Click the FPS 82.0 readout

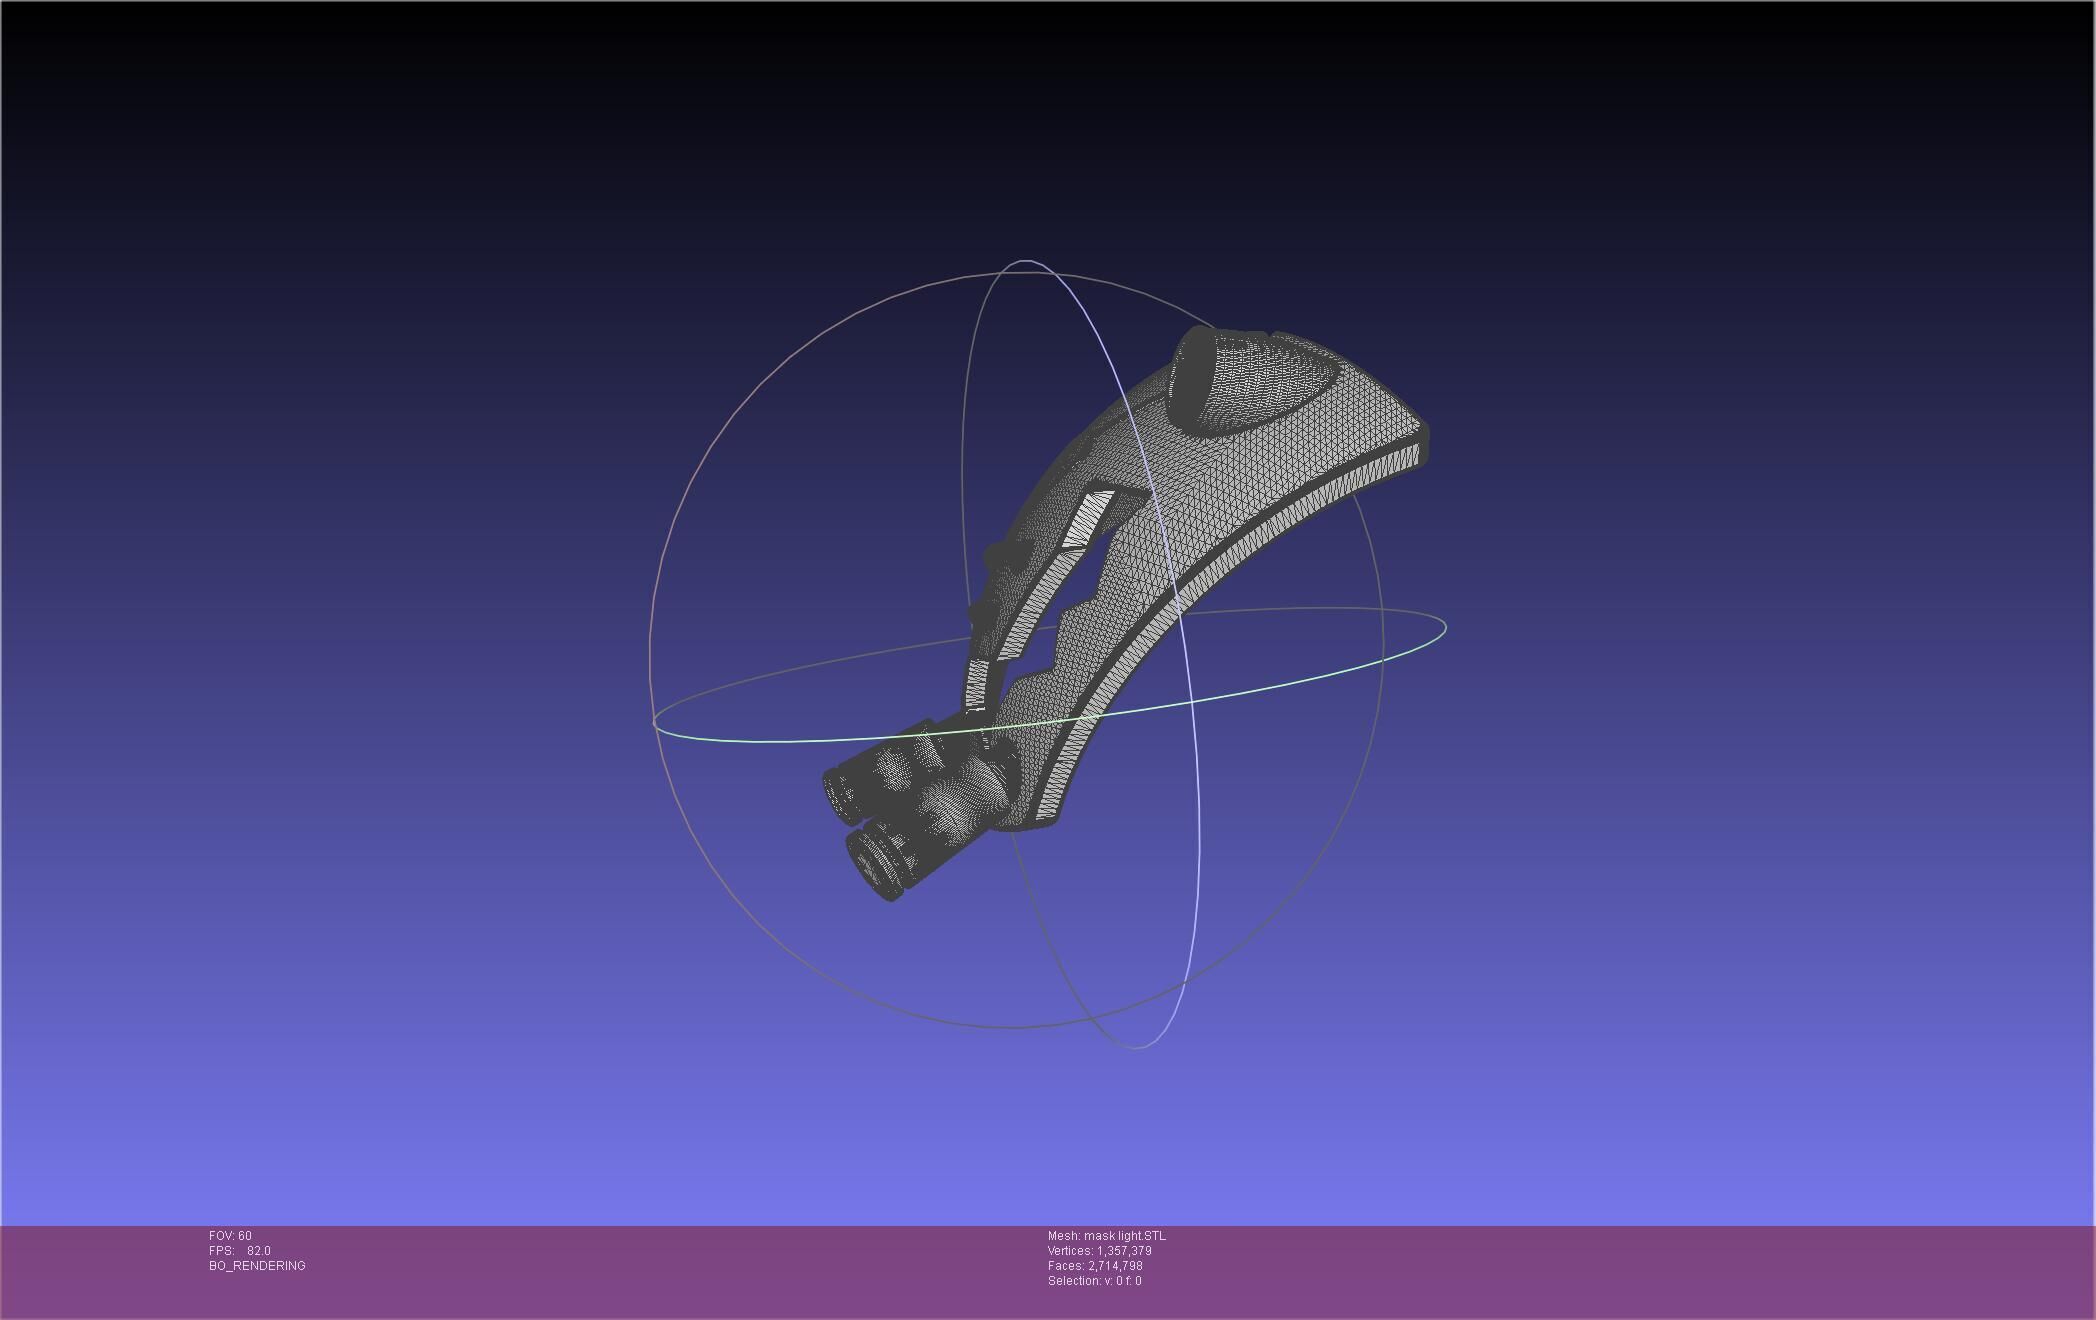point(240,1251)
